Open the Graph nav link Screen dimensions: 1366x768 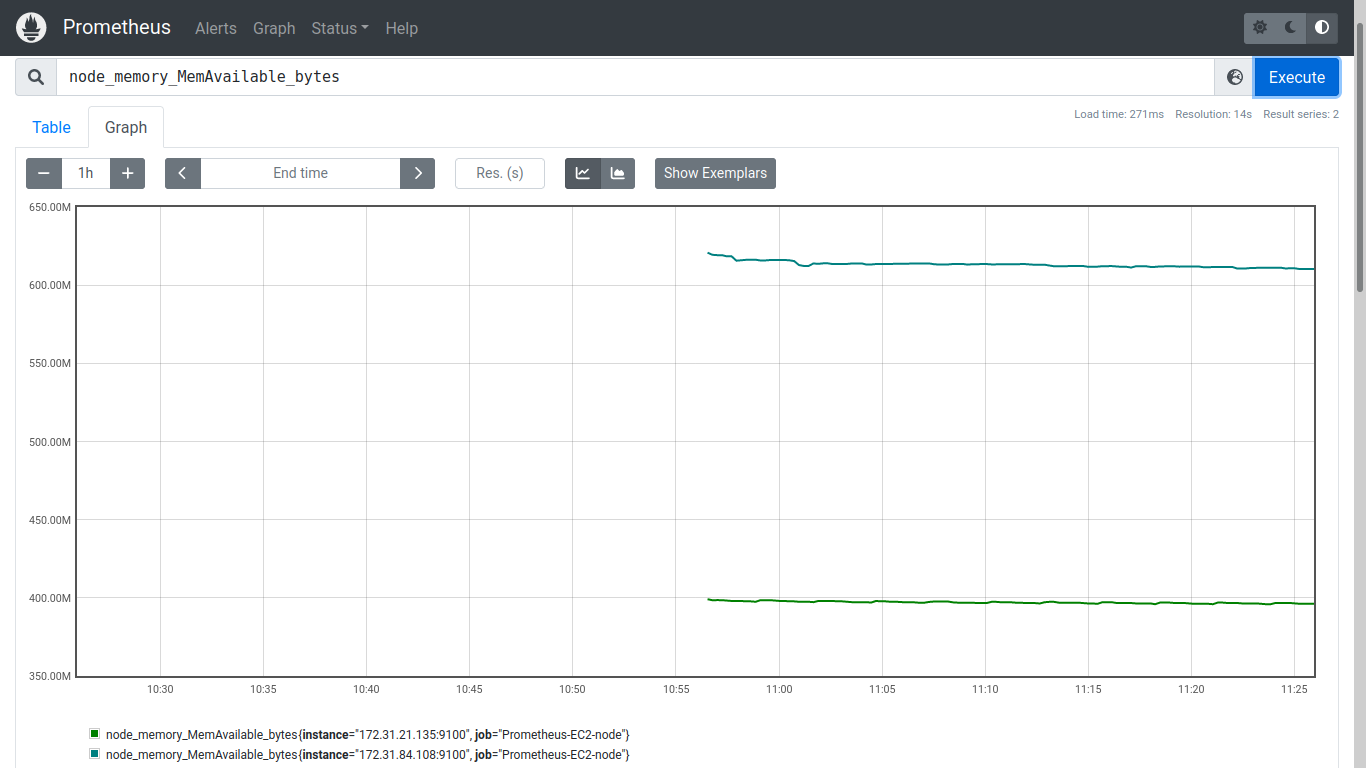pyautogui.click(x=274, y=28)
